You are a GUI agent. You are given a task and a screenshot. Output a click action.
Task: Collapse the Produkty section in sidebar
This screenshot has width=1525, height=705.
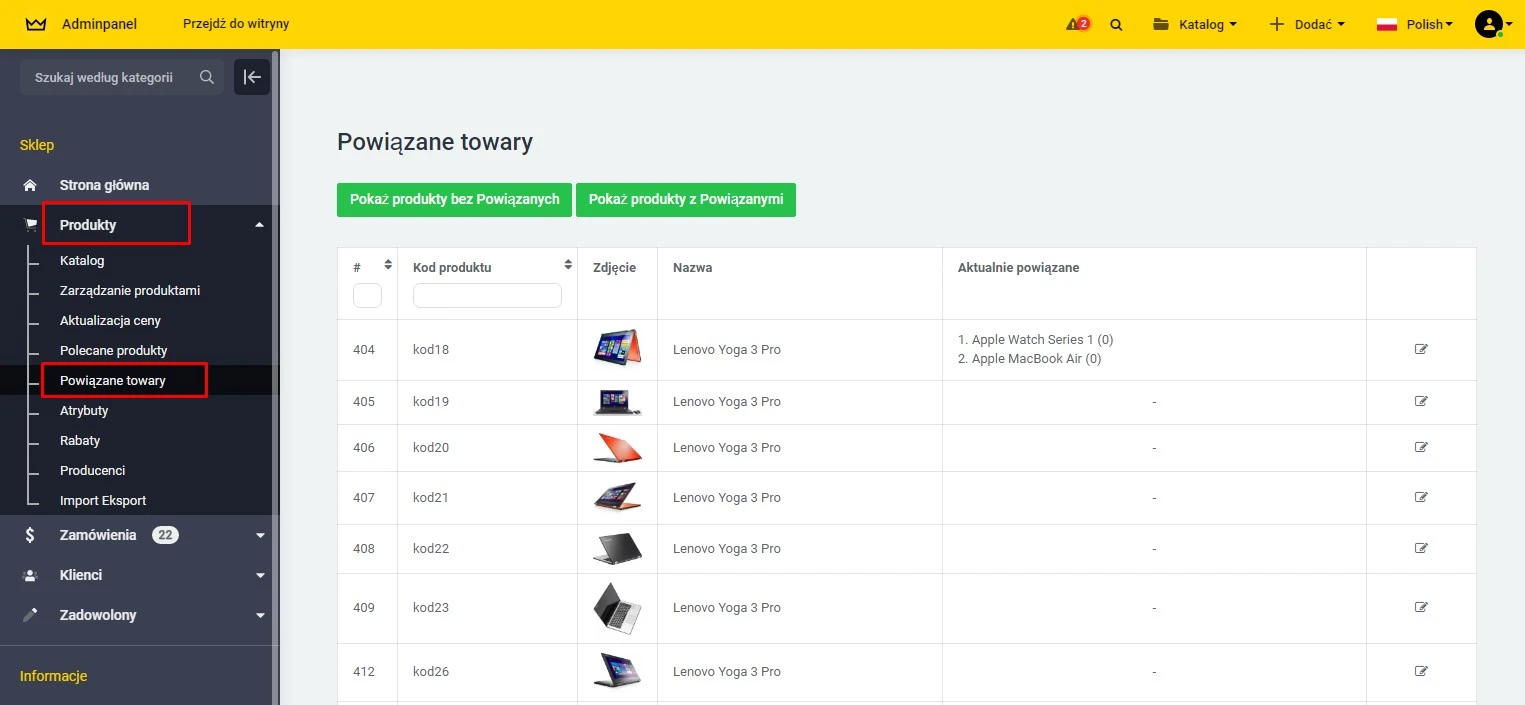click(259, 224)
